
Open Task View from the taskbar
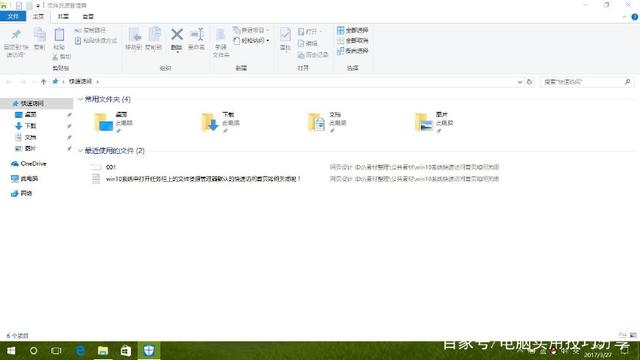(56, 351)
